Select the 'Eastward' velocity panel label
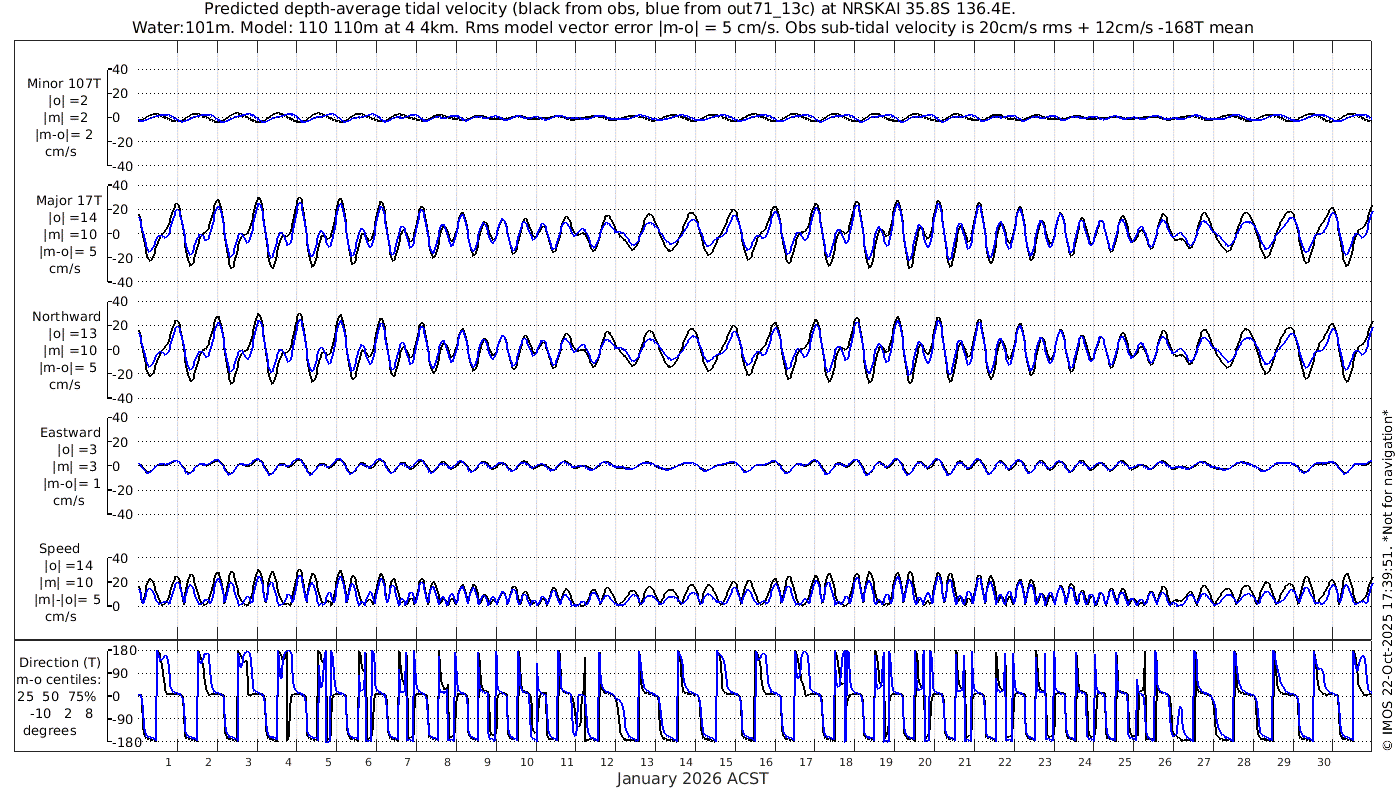Screen dimensions: 1400x800 70,432
